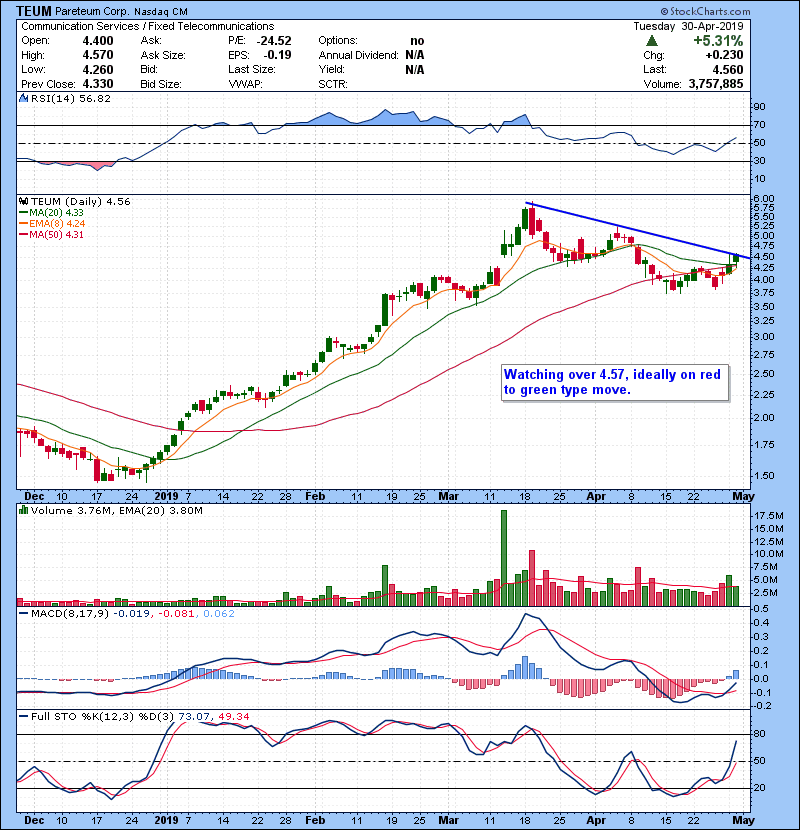Click the EPS value -0.19
800x830 pixels.
[277, 55]
